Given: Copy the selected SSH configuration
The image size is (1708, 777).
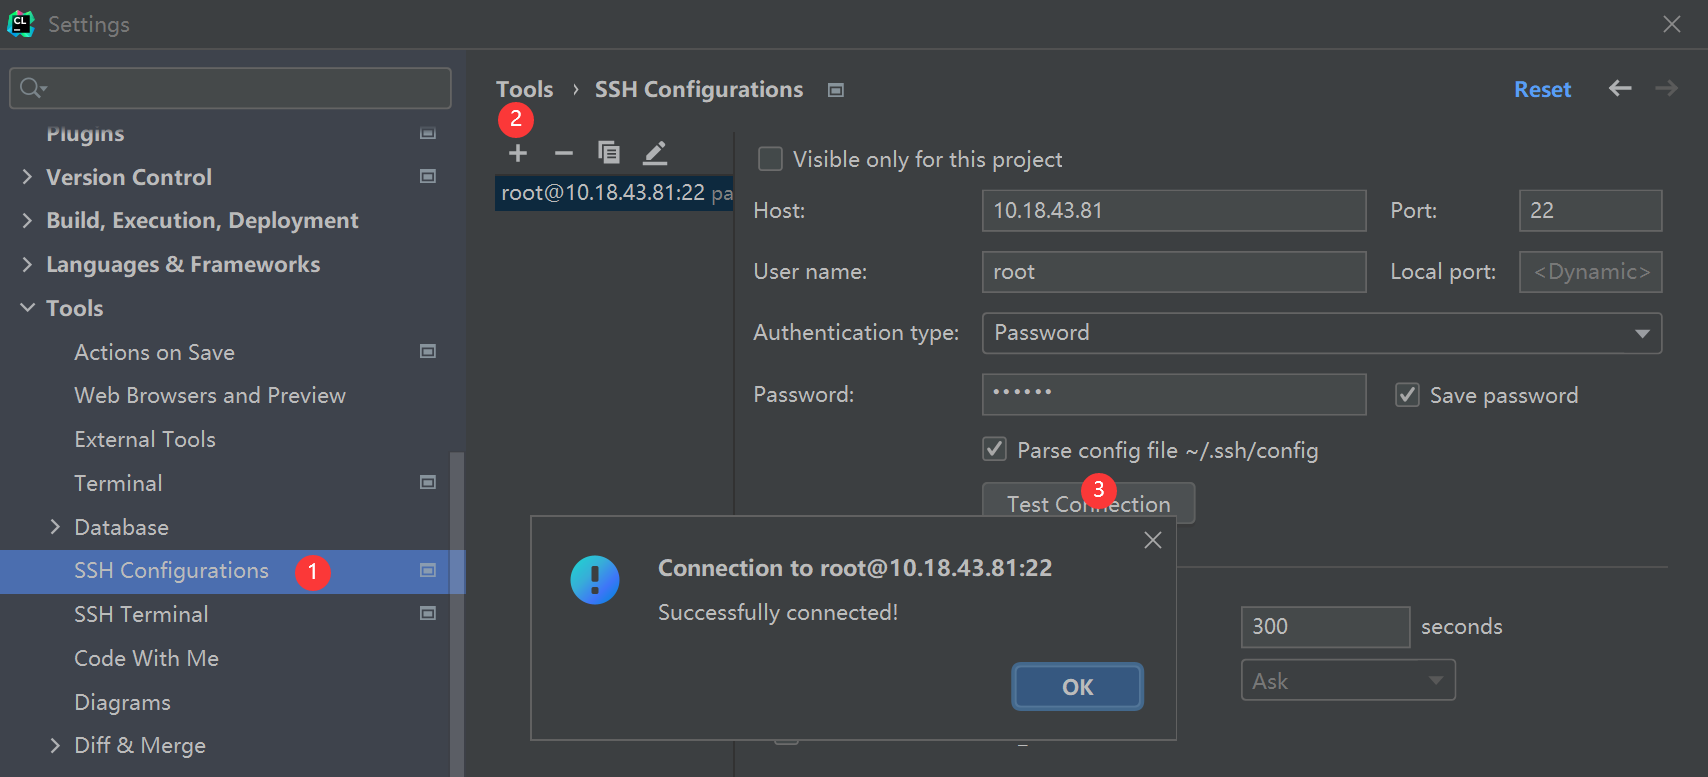Looking at the screenshot, I should pos(609,152).
